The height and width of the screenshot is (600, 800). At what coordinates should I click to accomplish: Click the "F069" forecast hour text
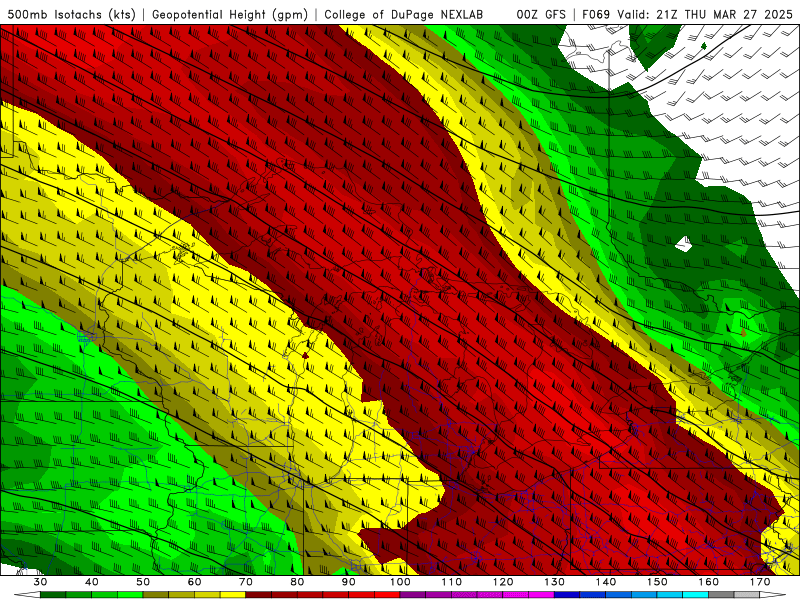click(x=596, y=14)
